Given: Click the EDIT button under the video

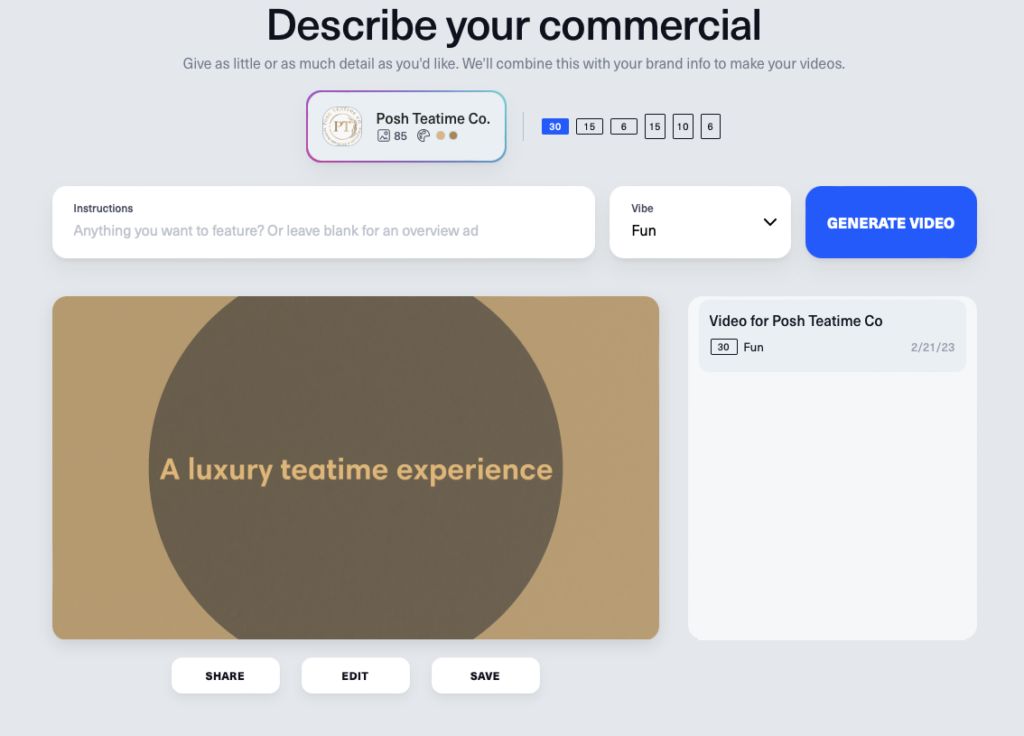Looking at the screenshot, I should (355, 675).
